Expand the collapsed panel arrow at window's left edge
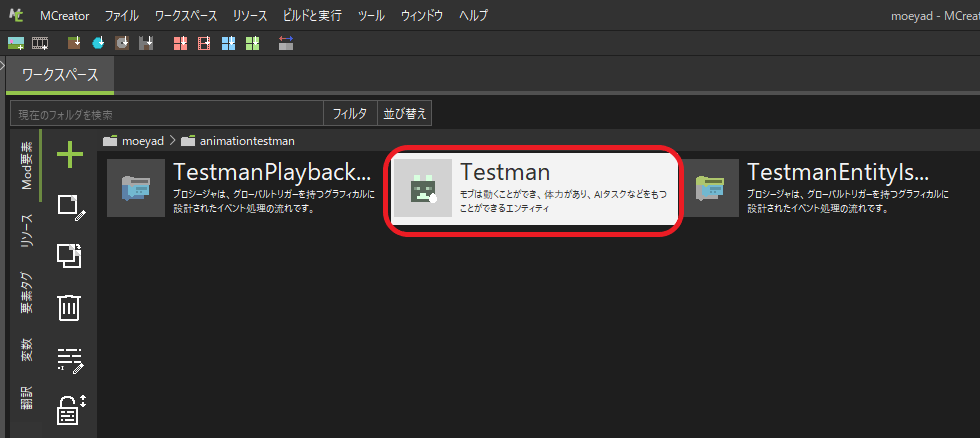This screenshot has height=438, width=980. 2,65
